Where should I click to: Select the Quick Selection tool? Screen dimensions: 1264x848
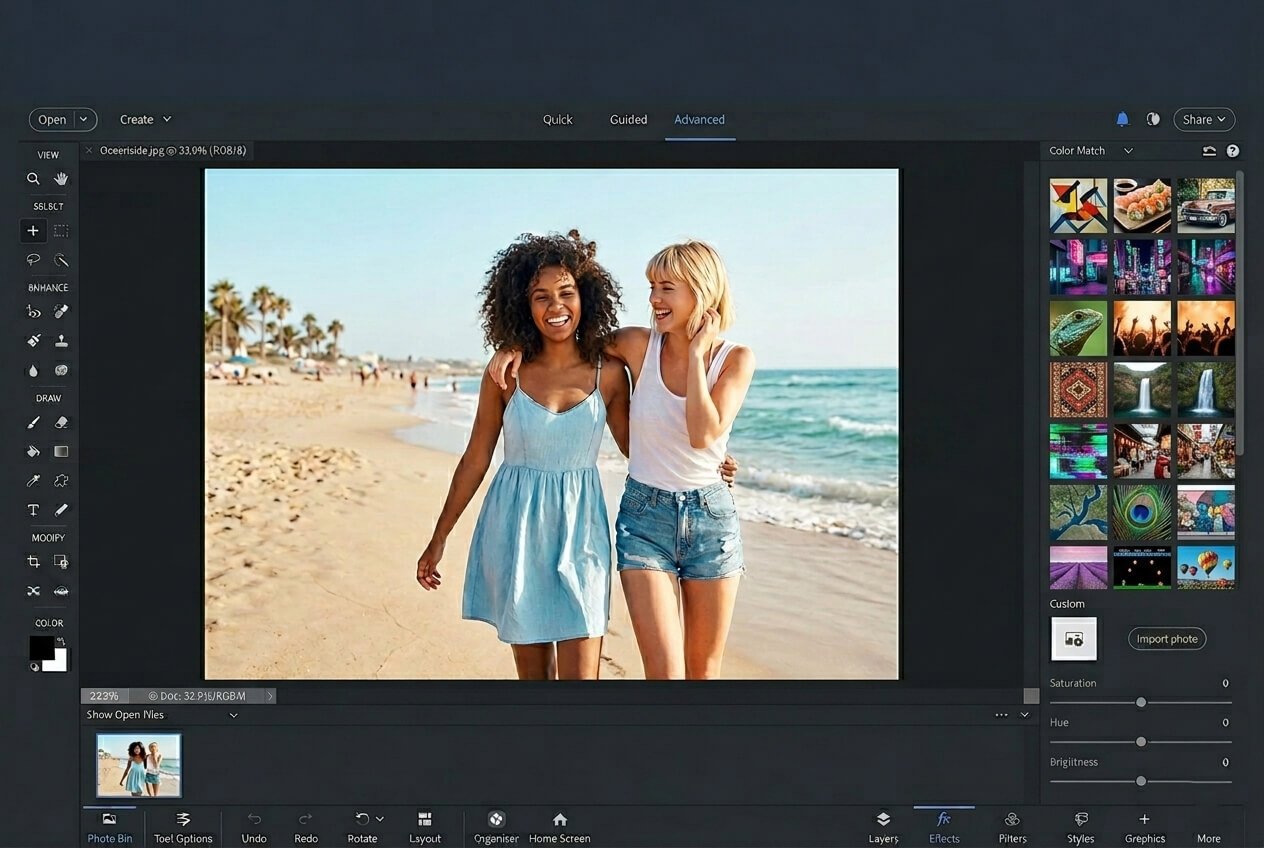(33, 230)
